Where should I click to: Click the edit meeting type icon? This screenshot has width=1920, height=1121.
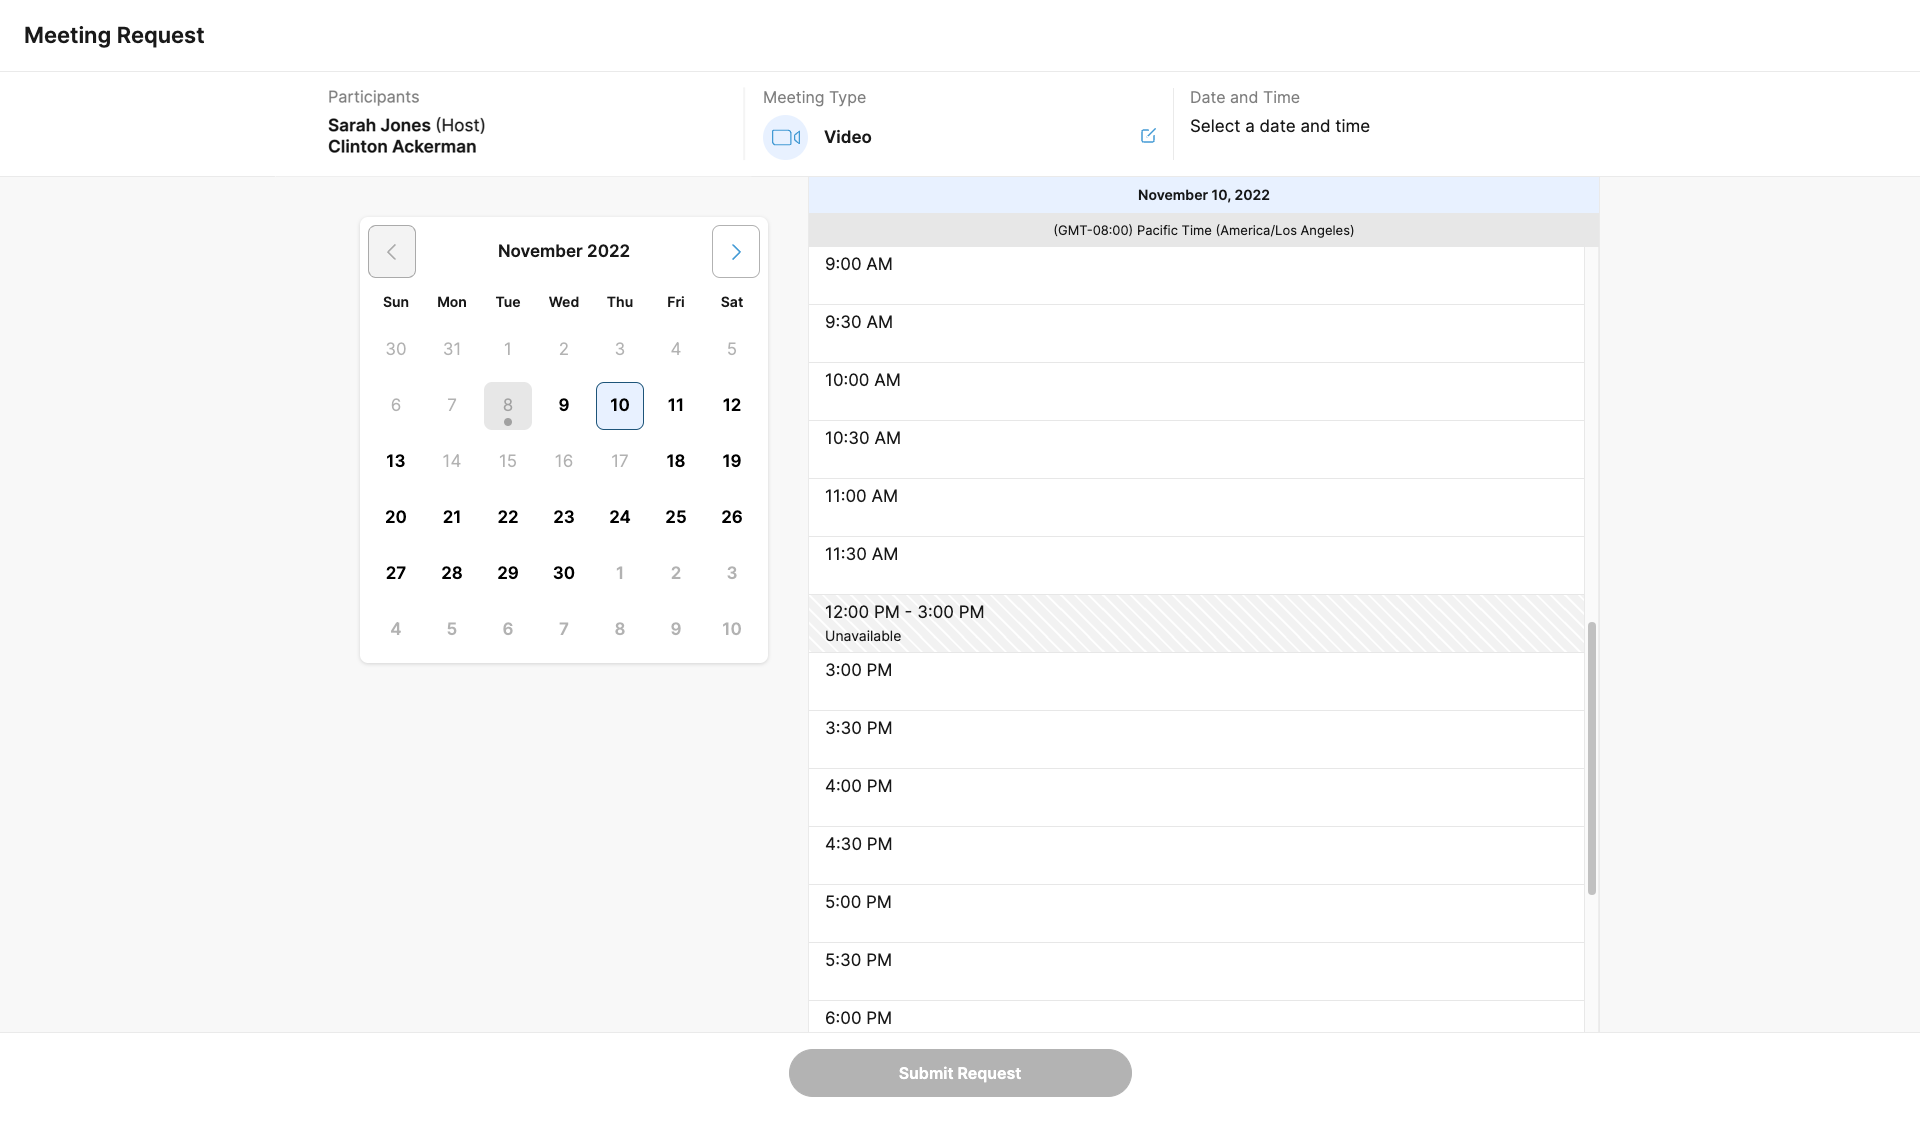pos(1148,136)
